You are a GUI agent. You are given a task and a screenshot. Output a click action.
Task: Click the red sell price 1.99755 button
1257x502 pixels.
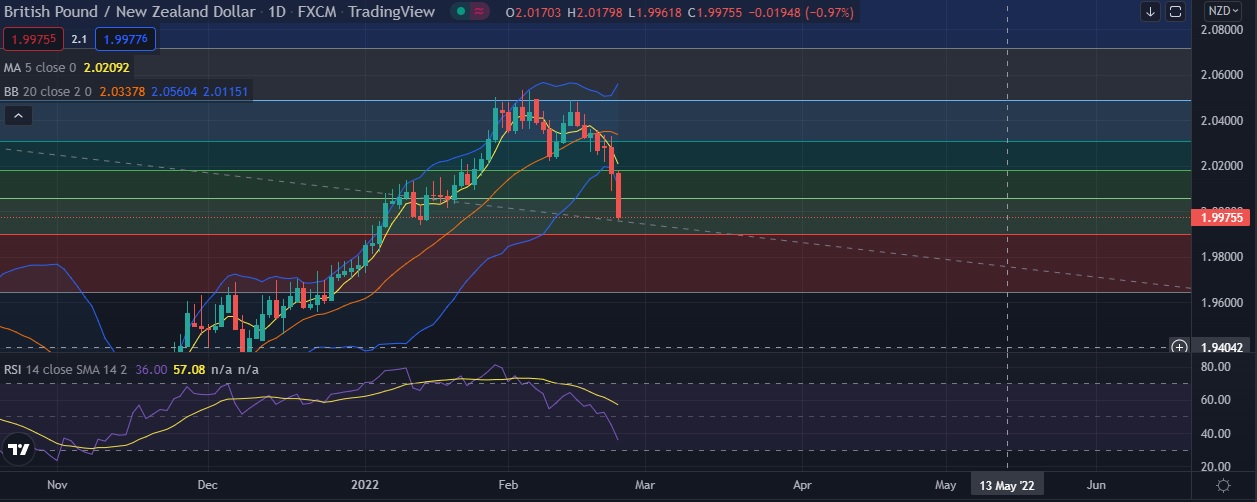tap(34, 39)
